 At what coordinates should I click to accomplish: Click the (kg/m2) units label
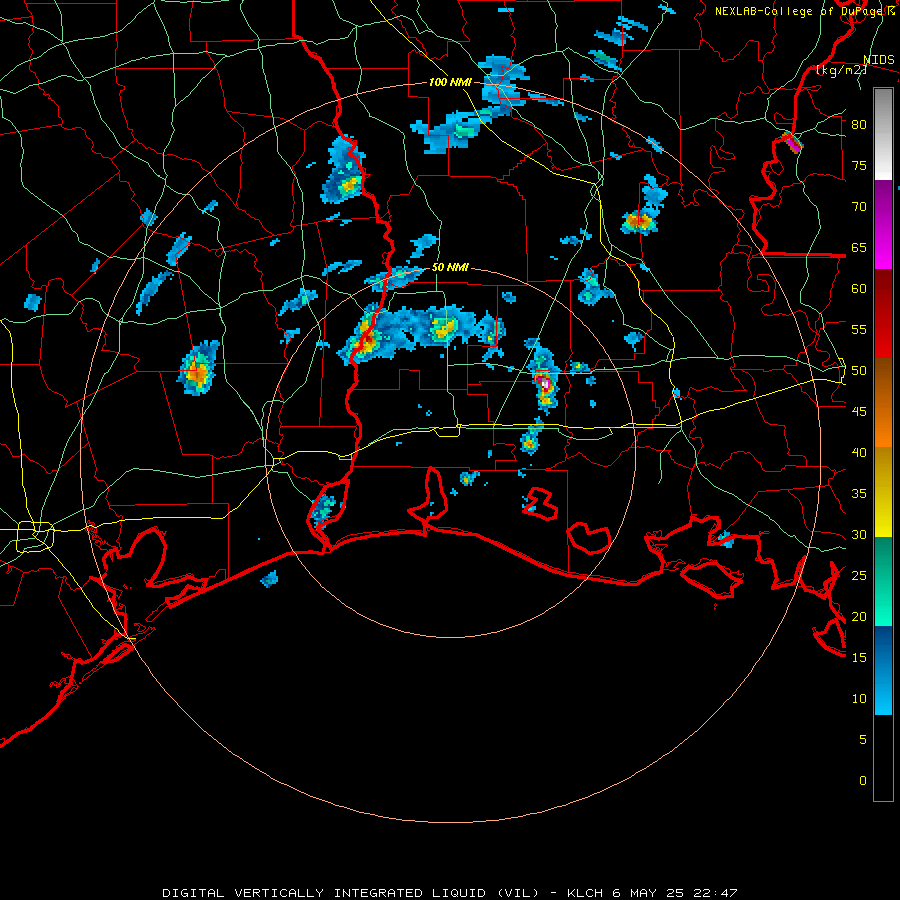click(841, 70)
